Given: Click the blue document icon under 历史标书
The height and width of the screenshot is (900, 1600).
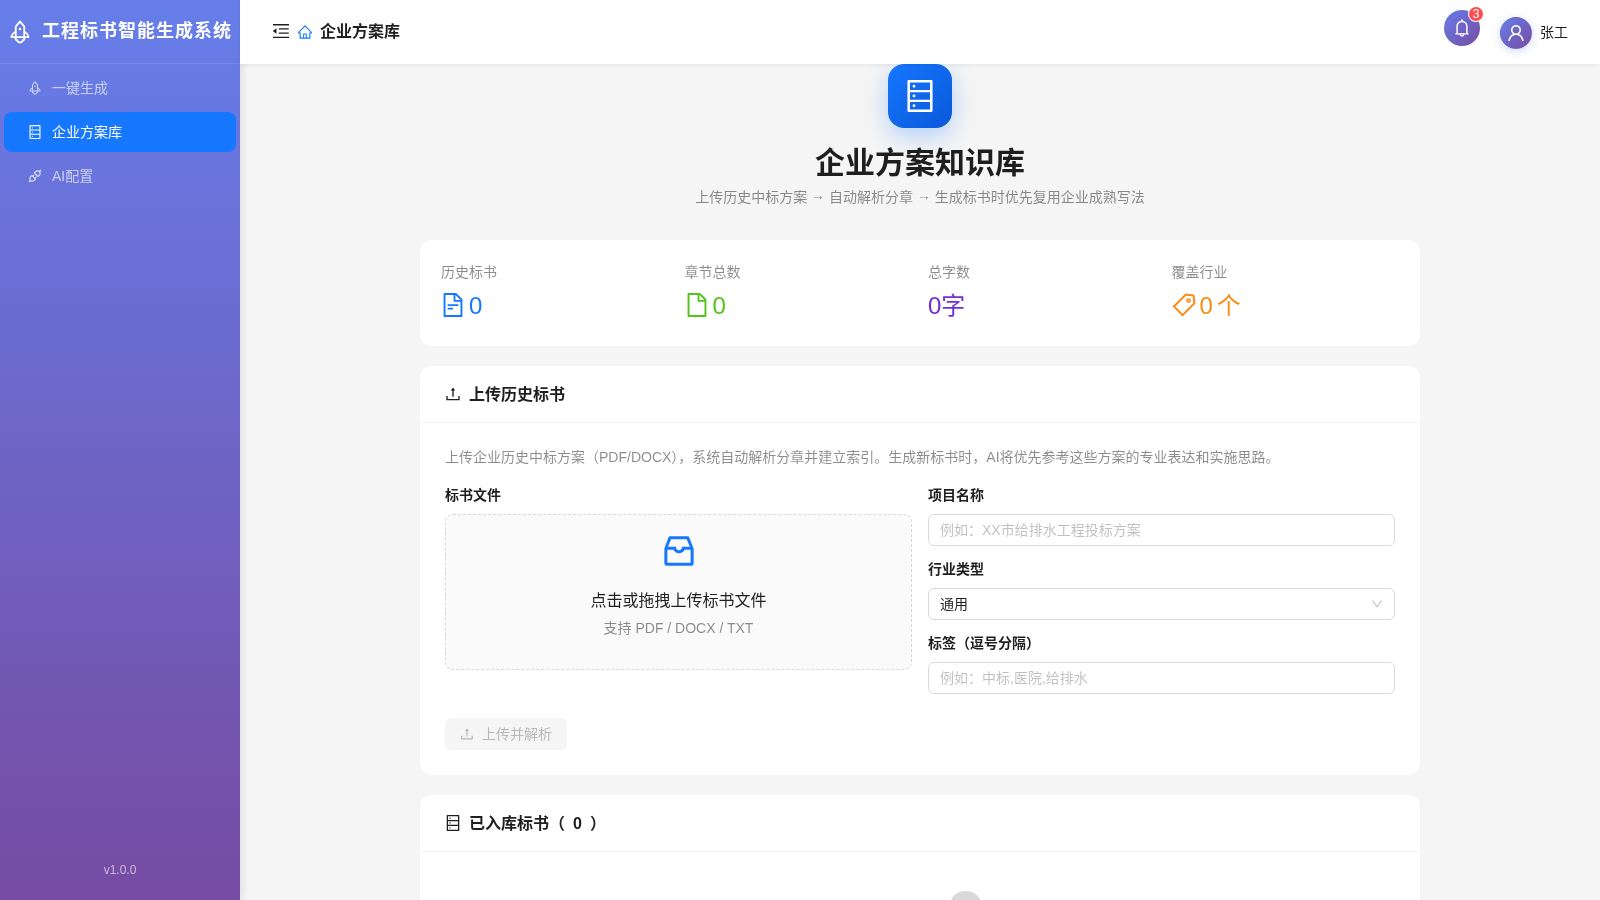Looking at the screenshot, I should pos(453,305).
